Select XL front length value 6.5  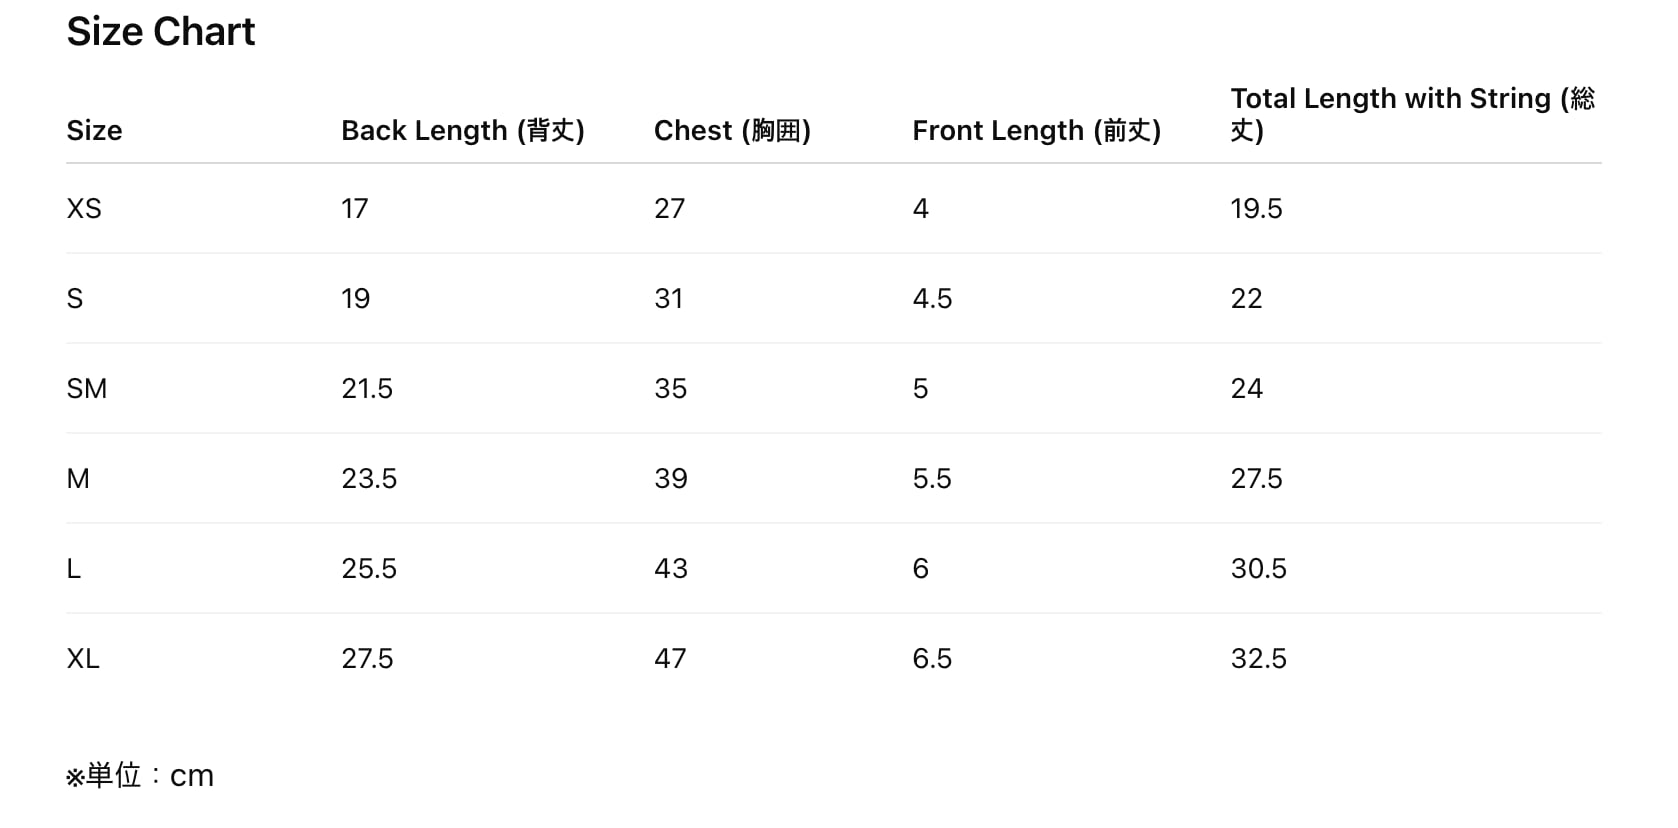tap(932, 659)
